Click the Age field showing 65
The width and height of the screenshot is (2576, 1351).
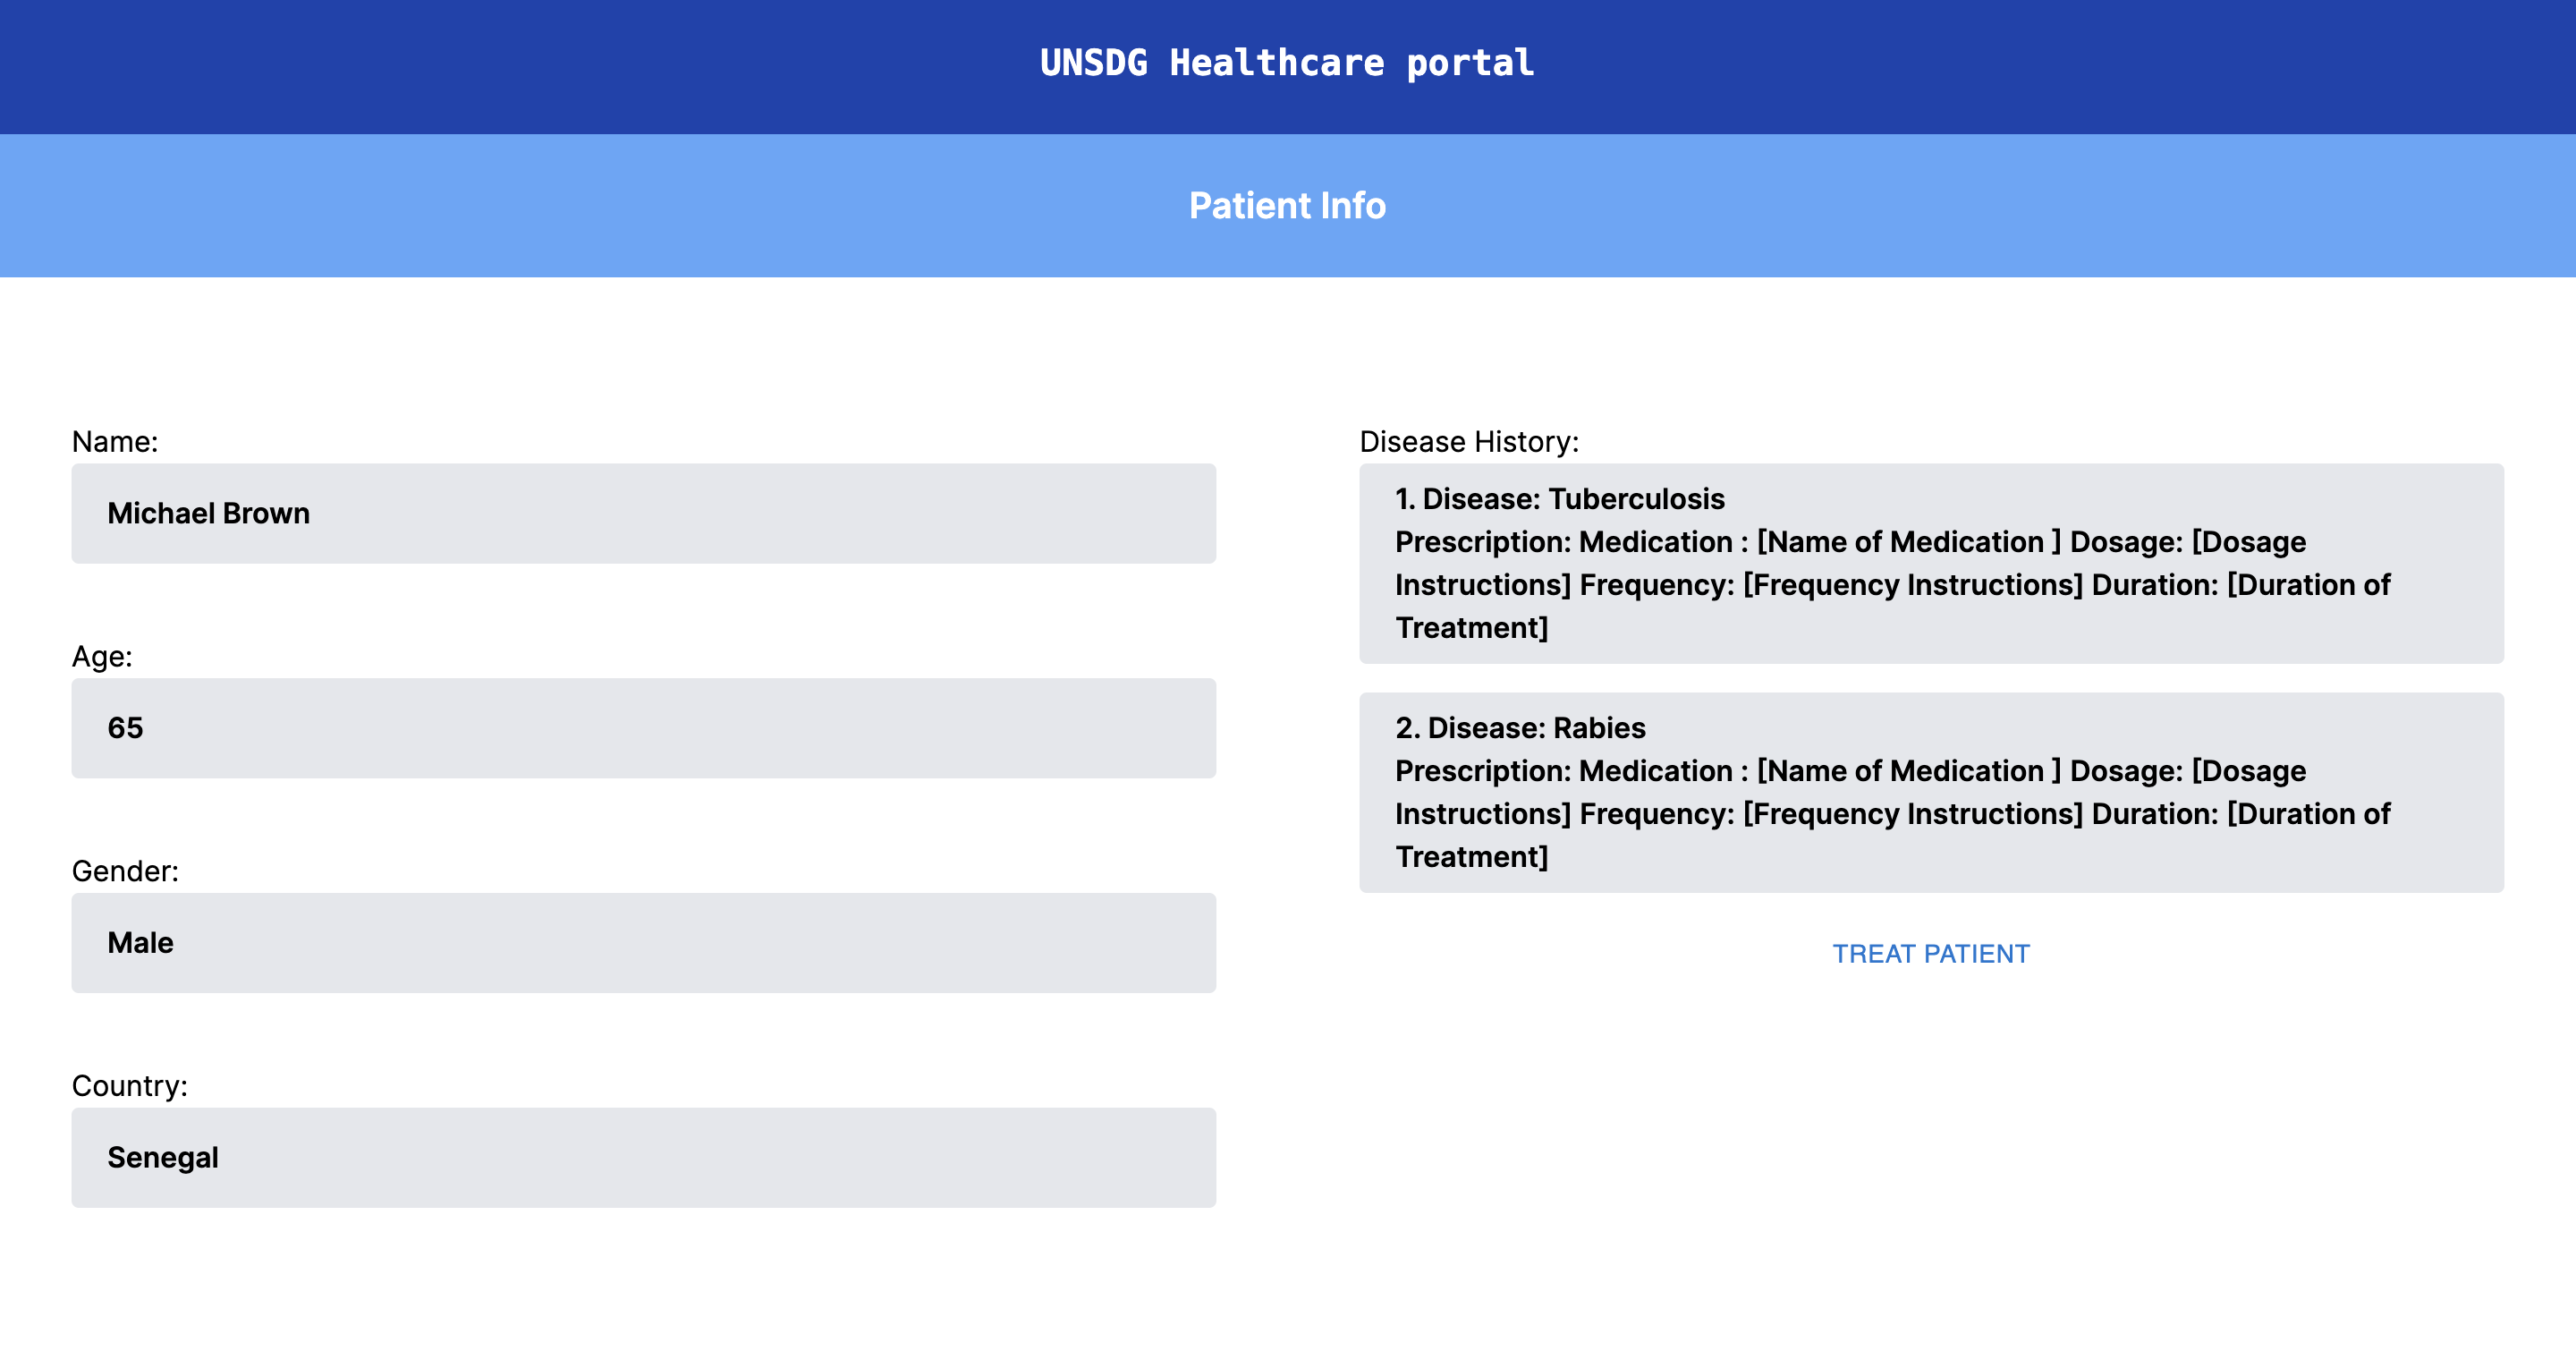coord(643,728)
